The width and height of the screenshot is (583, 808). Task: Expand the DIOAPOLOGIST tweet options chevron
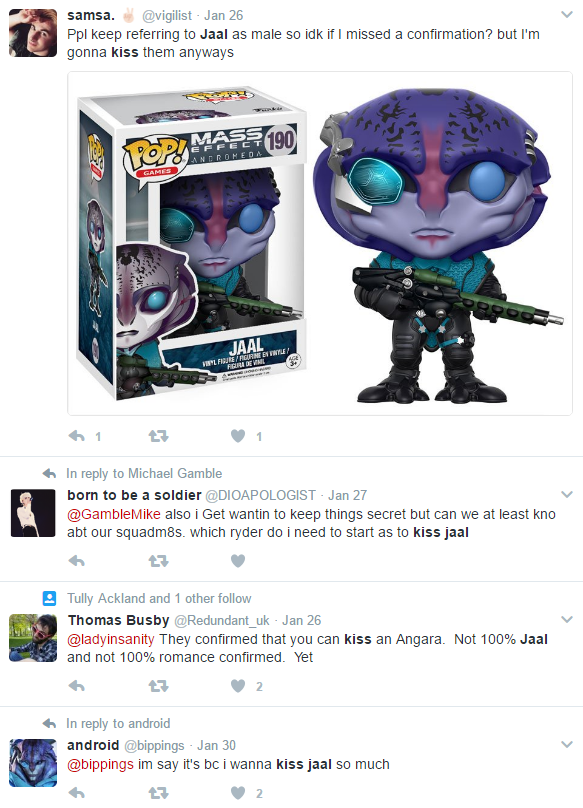click(x=567, y=495)
